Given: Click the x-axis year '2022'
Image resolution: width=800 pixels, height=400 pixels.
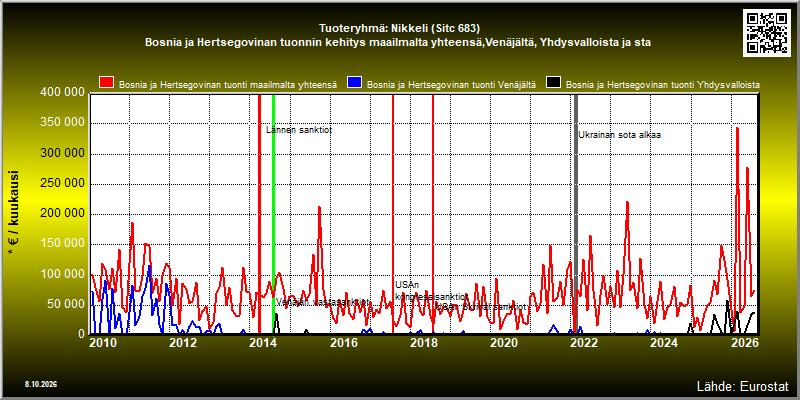Looking at the screenshot, I should (583, 342).
